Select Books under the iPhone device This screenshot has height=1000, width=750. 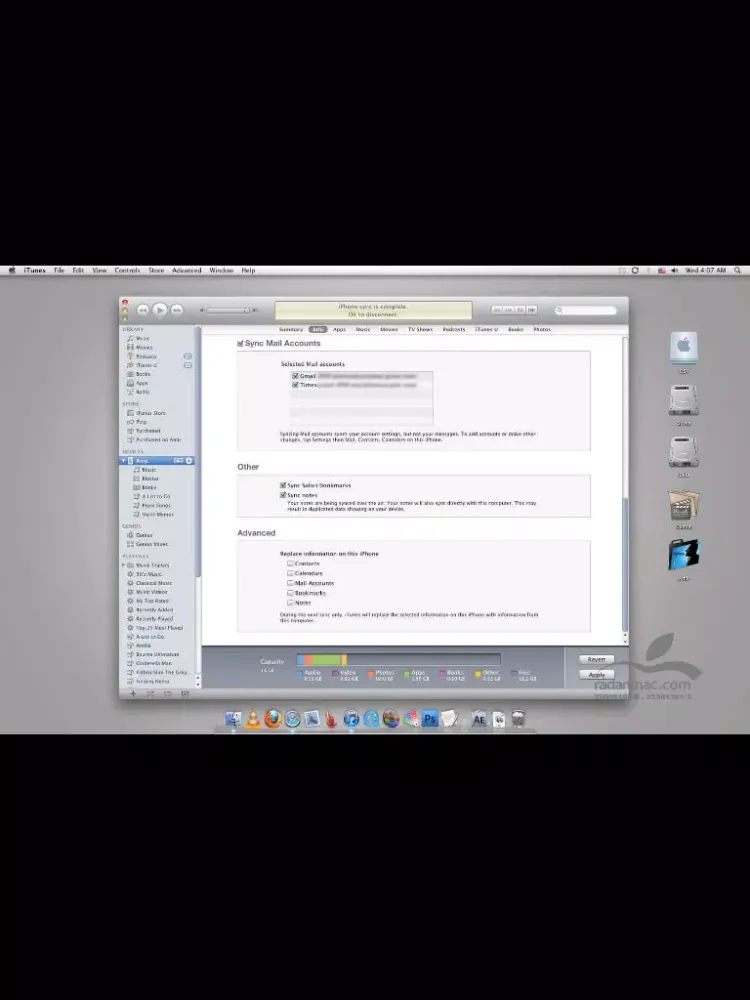click(x=145, y=487)
